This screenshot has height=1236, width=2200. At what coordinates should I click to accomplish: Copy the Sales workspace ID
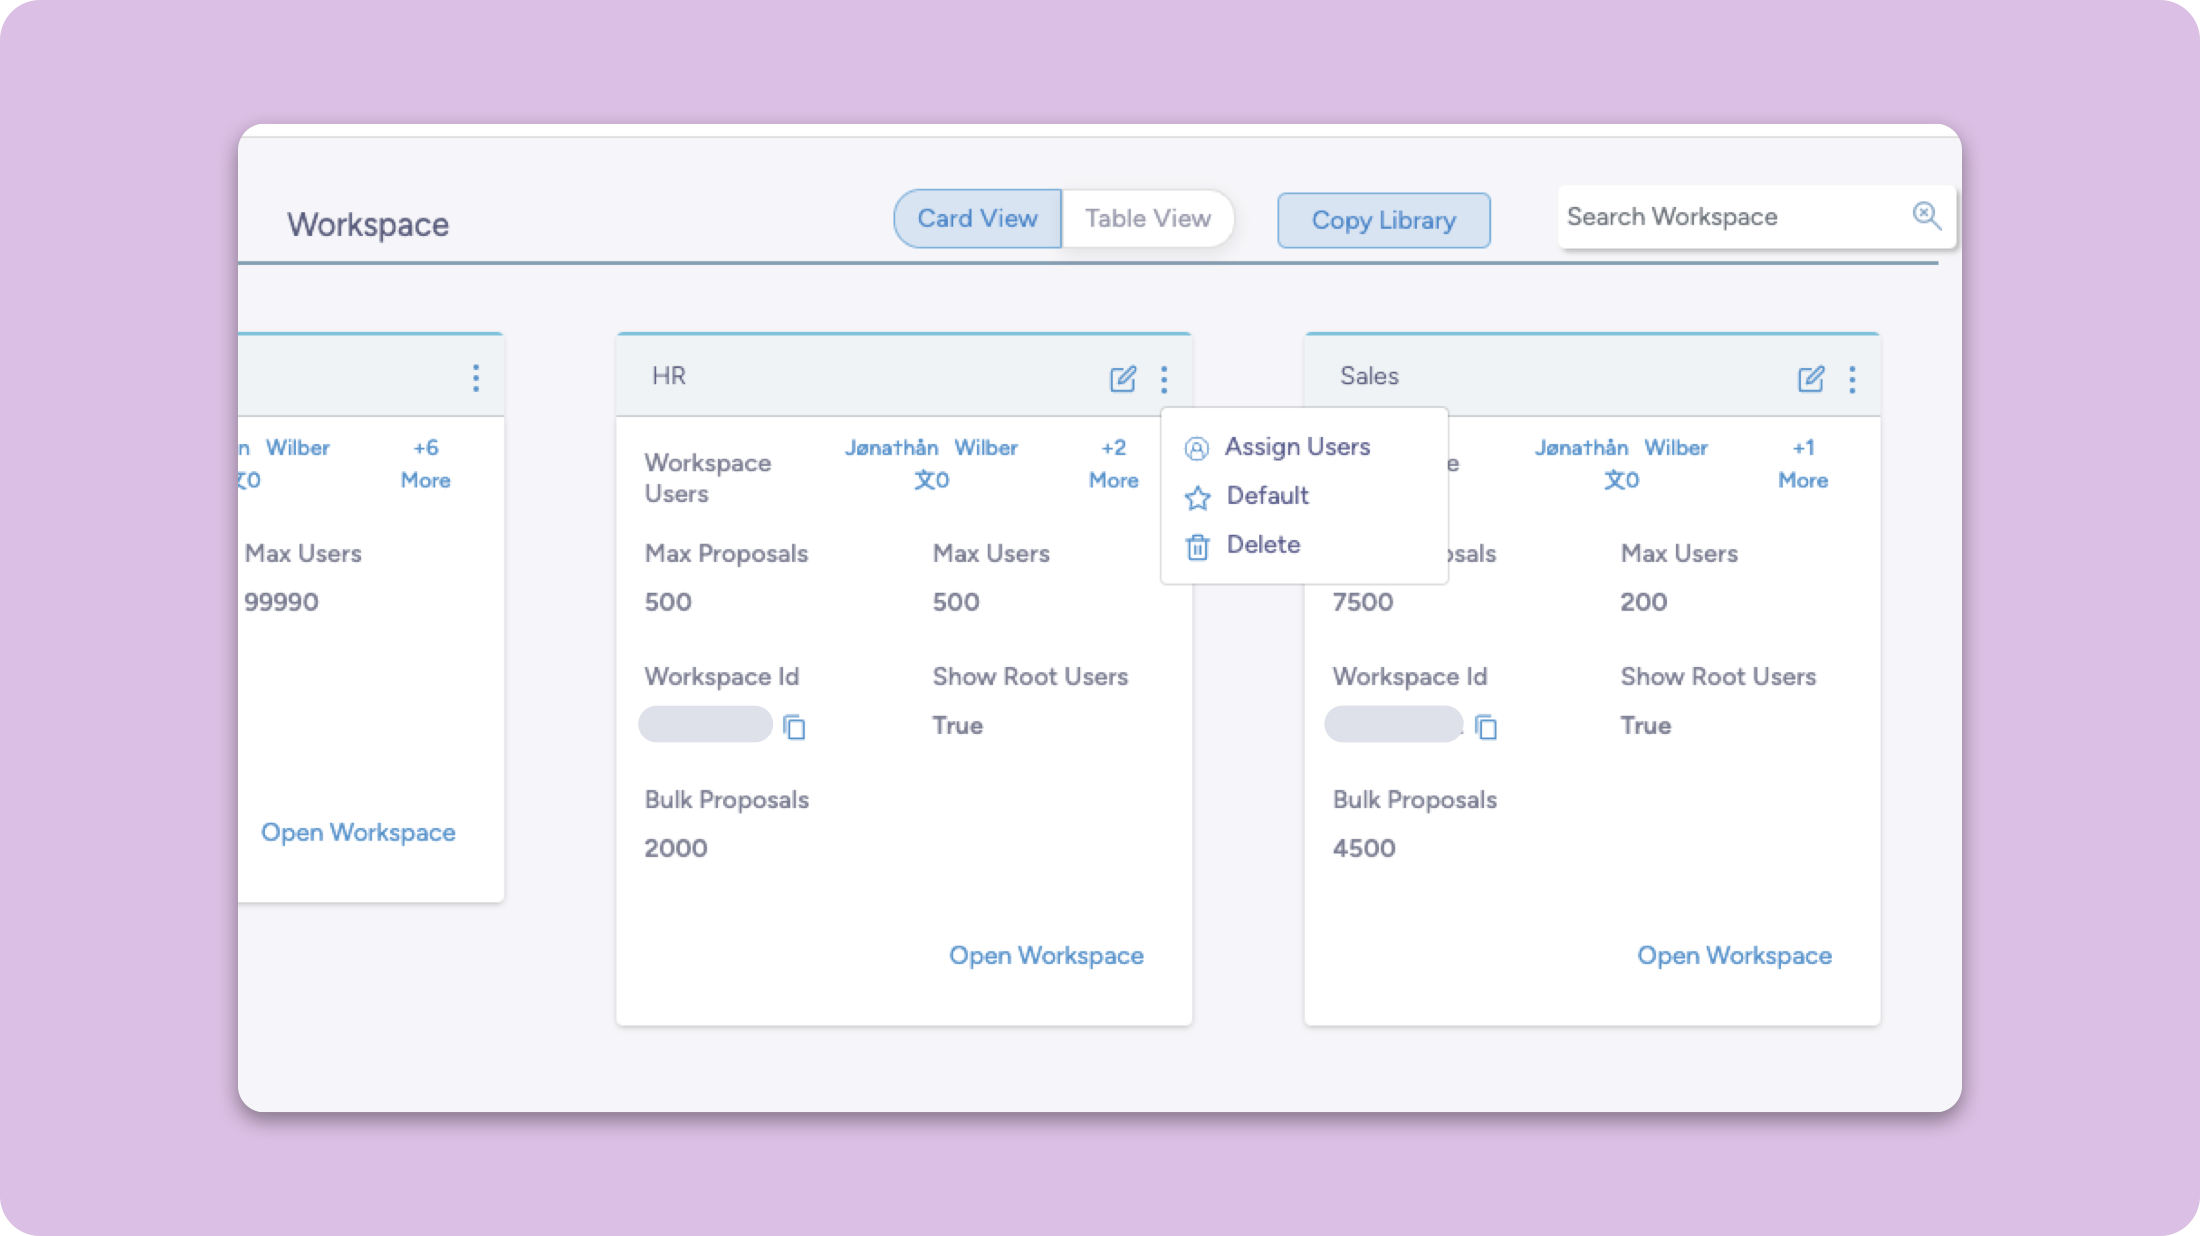click(1486, 727)
